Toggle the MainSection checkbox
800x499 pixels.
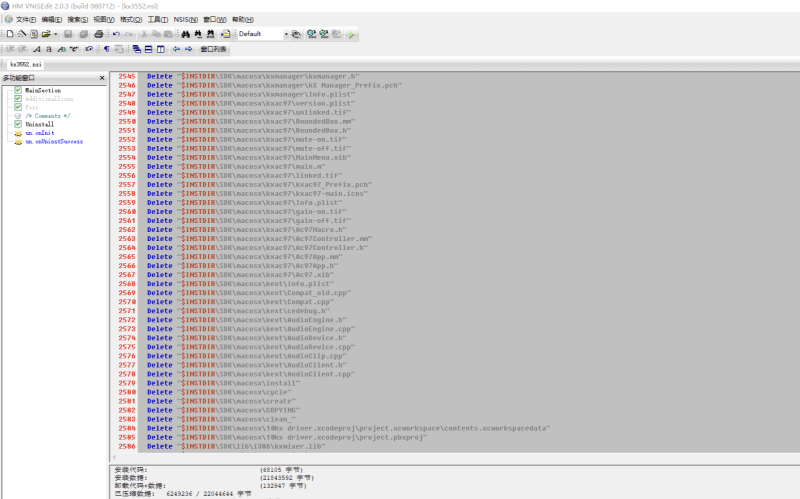click(18, 90)
